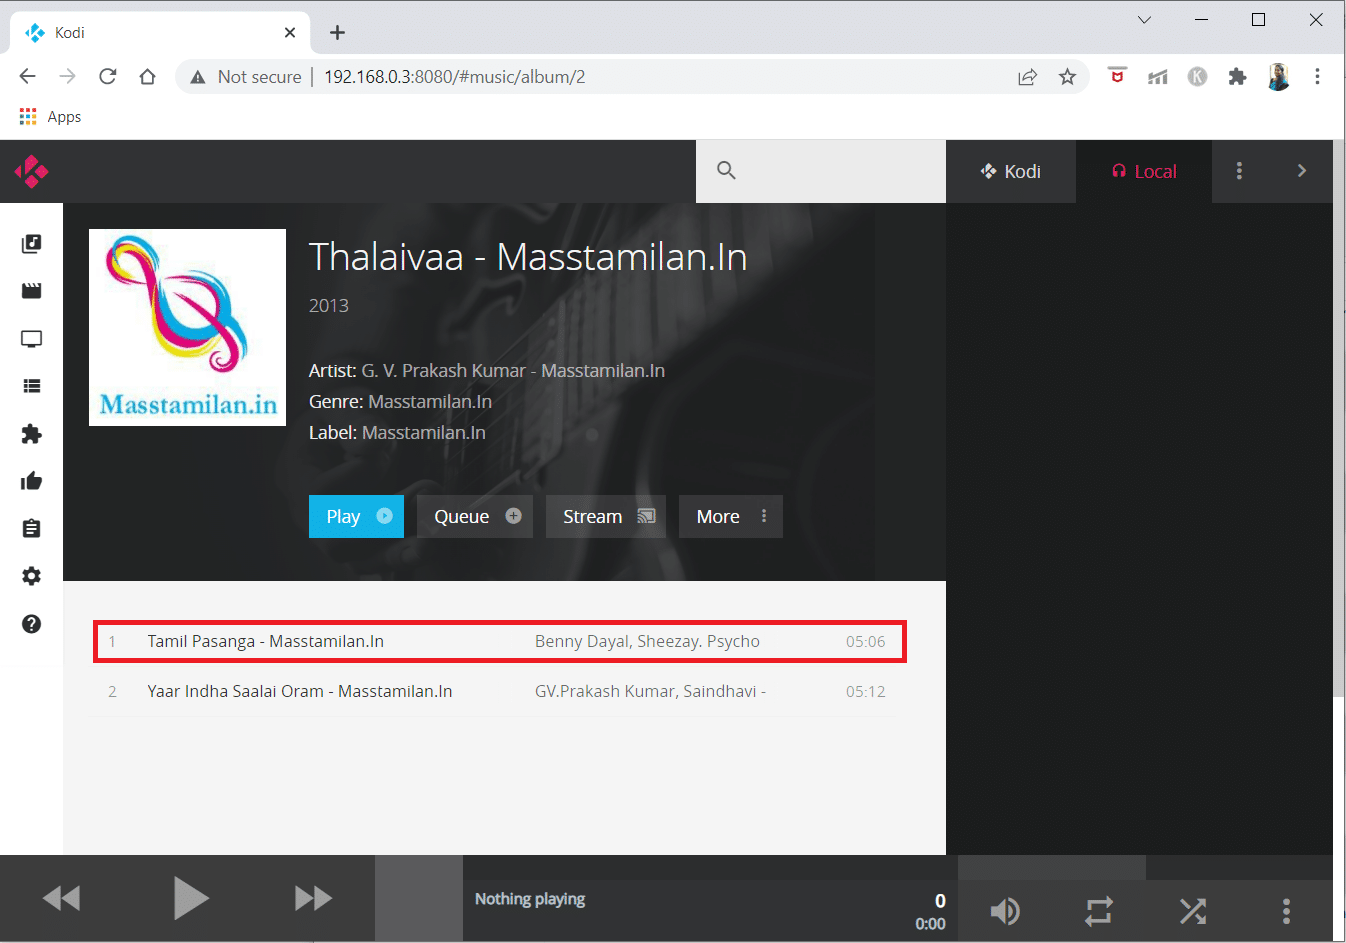Click the Chrome profile avatar
Screen dimensions: 1346x943
1278,76
